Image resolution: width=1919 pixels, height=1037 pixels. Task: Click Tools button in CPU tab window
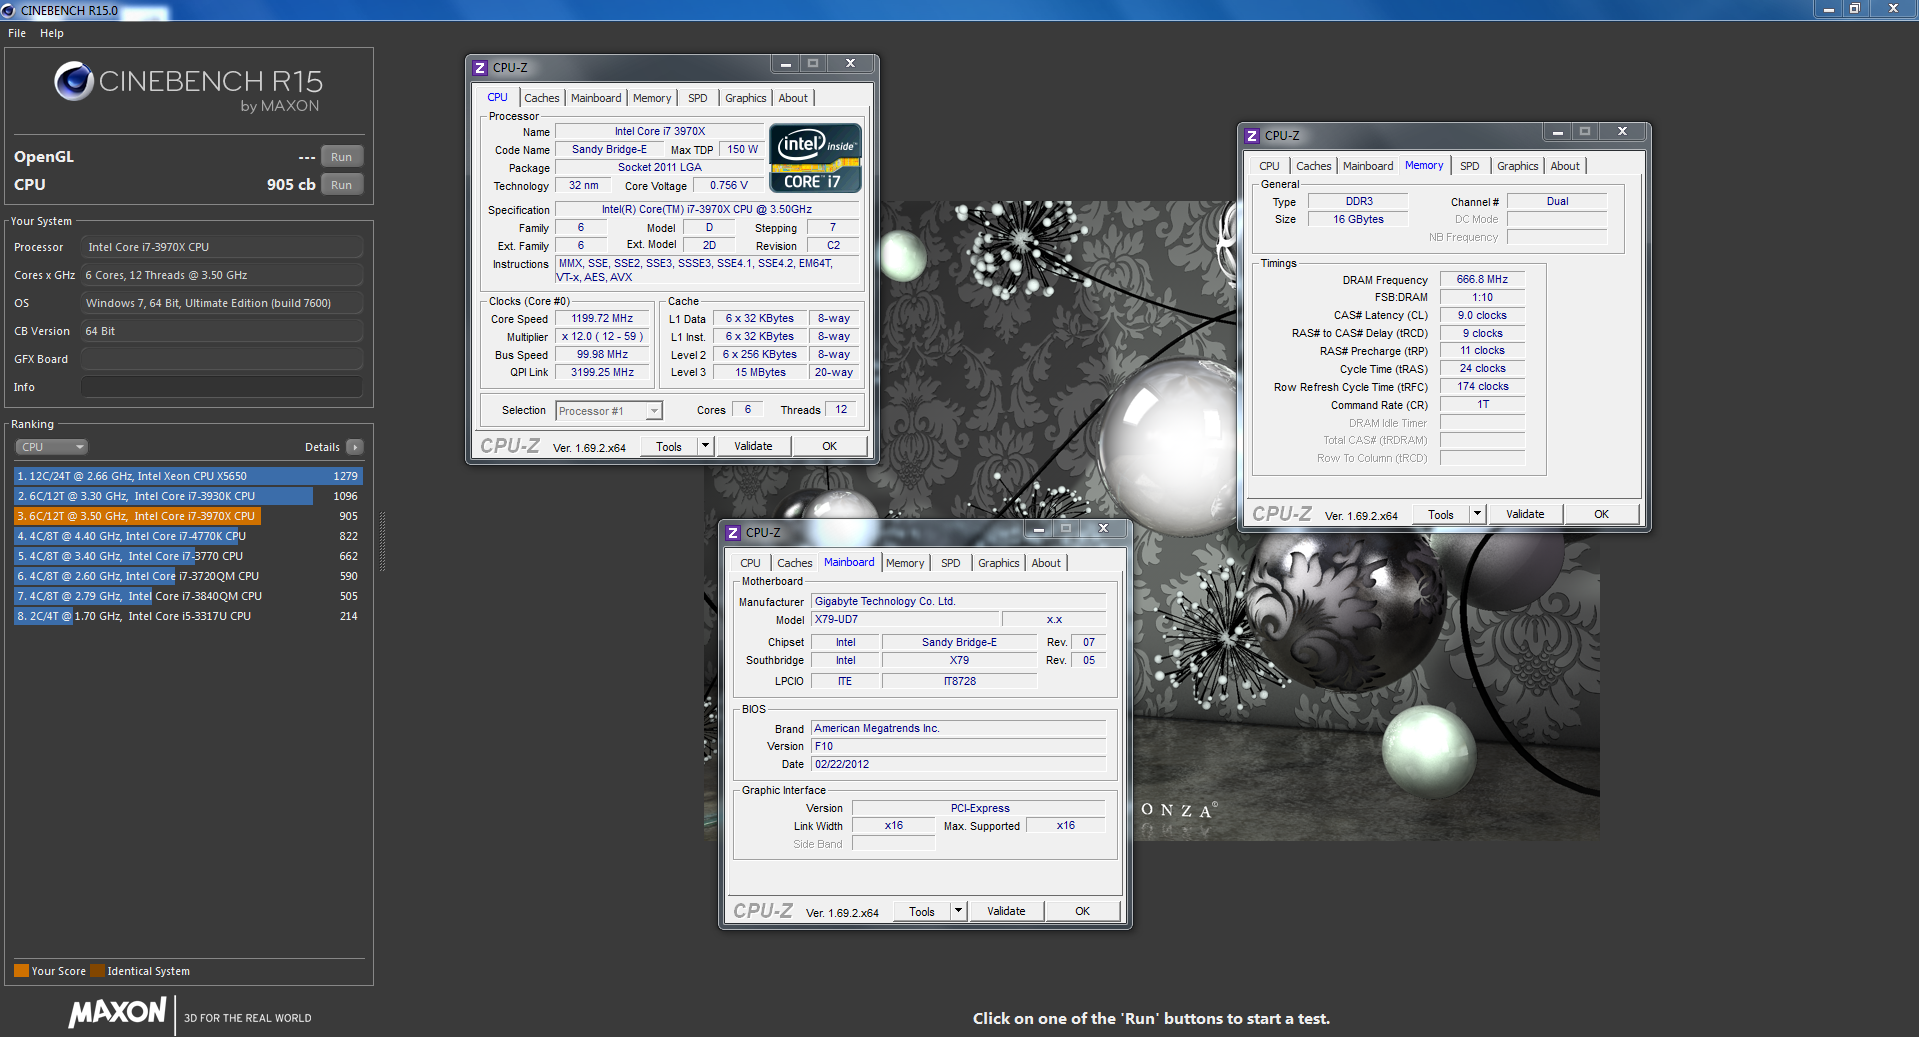[669, 447]
